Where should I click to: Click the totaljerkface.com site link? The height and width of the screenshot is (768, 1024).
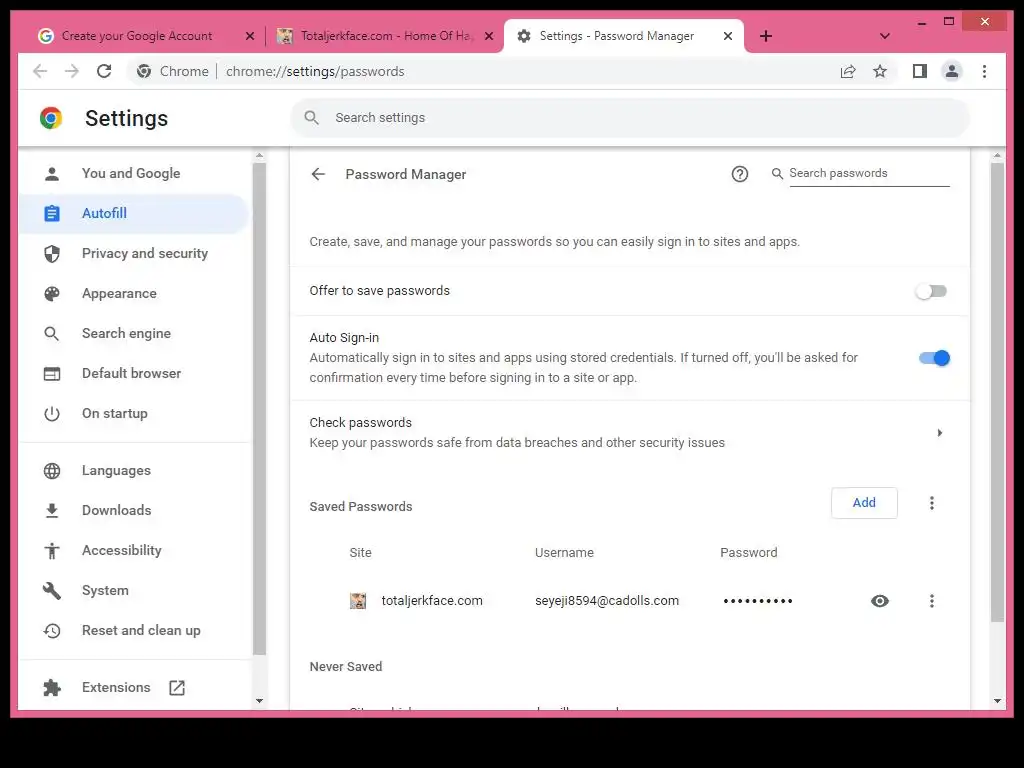(x=432, y=601)
